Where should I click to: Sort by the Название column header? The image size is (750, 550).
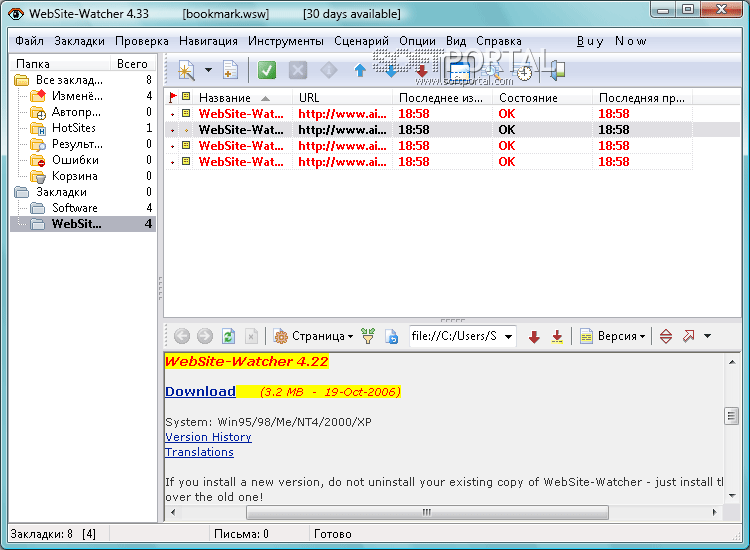(x=243, y=98)
